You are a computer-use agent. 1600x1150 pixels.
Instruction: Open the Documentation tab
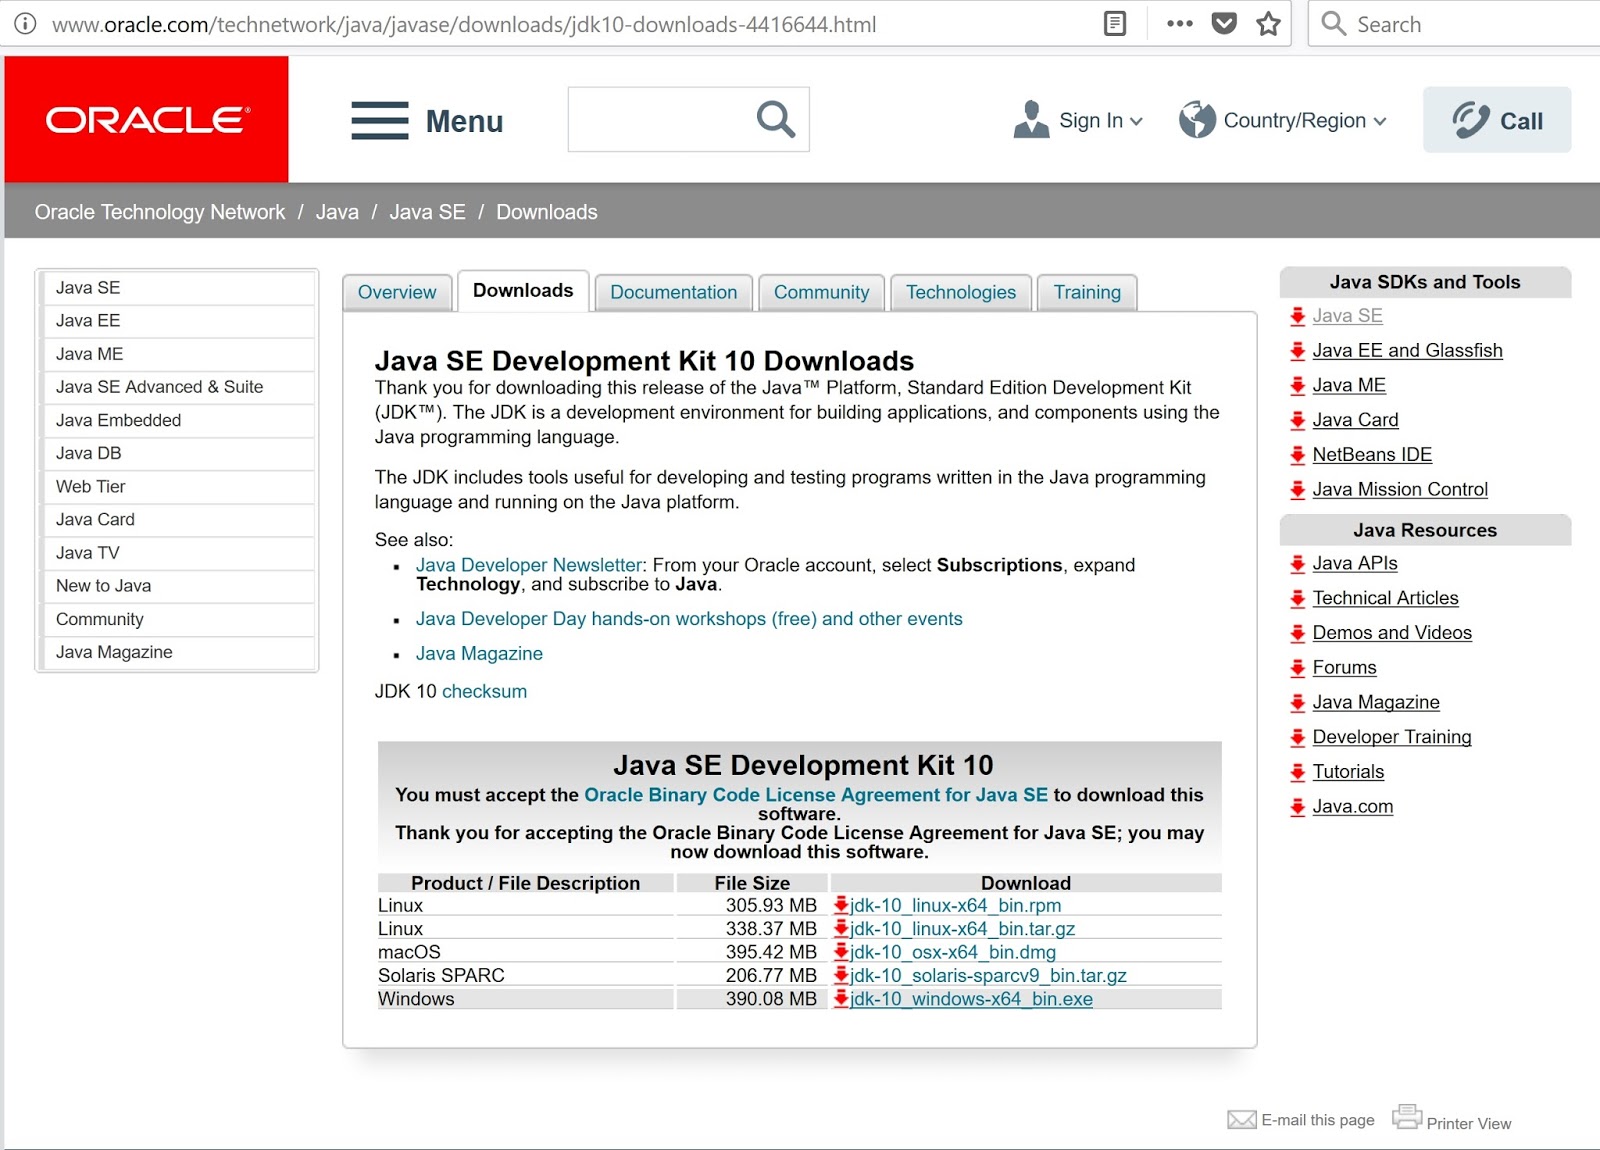674,292
